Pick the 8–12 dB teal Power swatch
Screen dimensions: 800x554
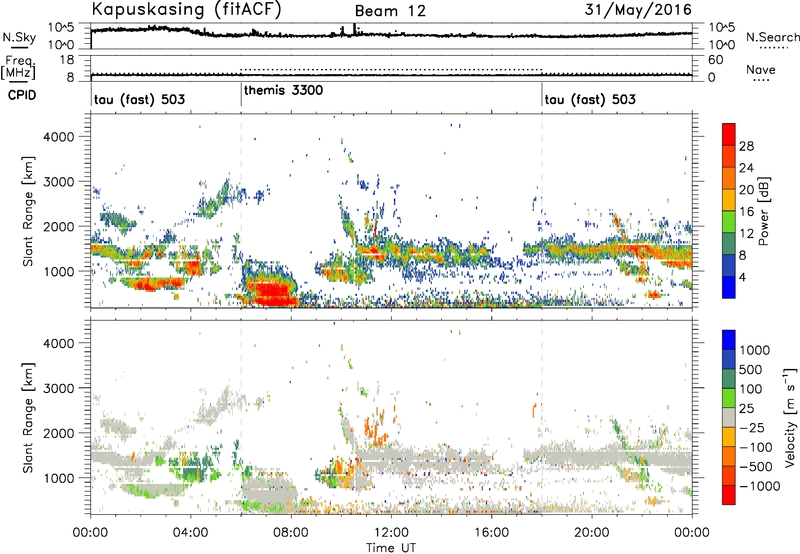[x=729, y=243]
